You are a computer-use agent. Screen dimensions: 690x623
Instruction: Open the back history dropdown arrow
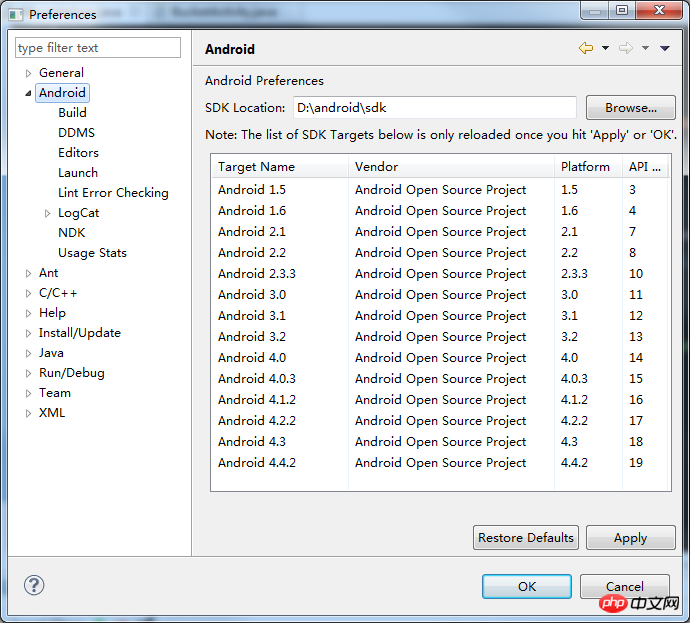[606, 48]
